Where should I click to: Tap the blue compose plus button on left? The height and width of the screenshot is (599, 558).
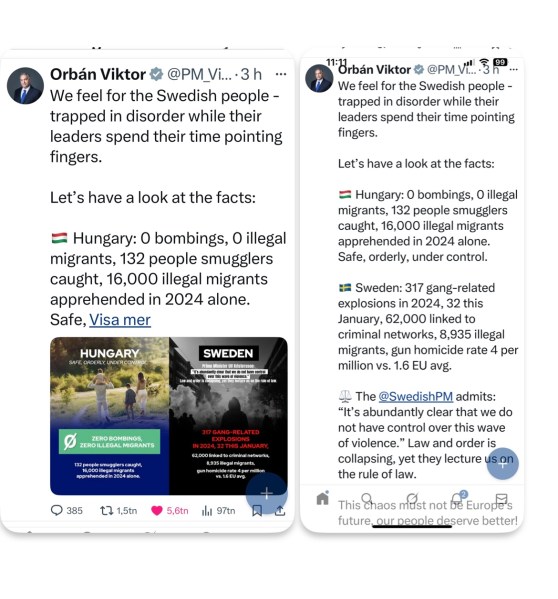pyautogui.click(x=266, y=493)
